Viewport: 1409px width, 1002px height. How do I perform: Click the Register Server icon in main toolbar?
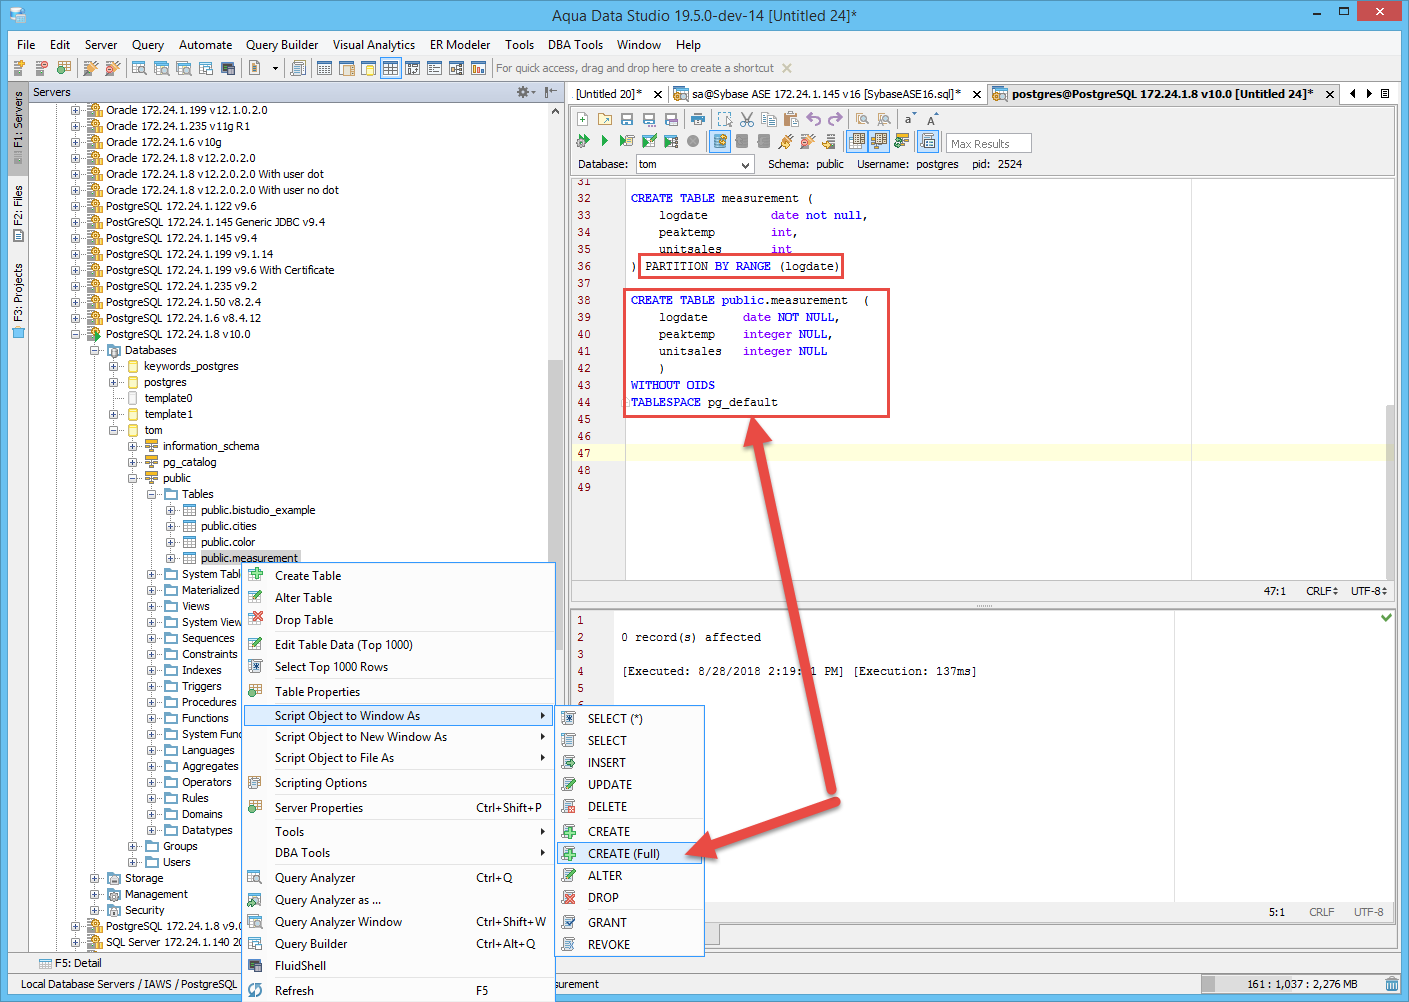click(x=19, y=68)
